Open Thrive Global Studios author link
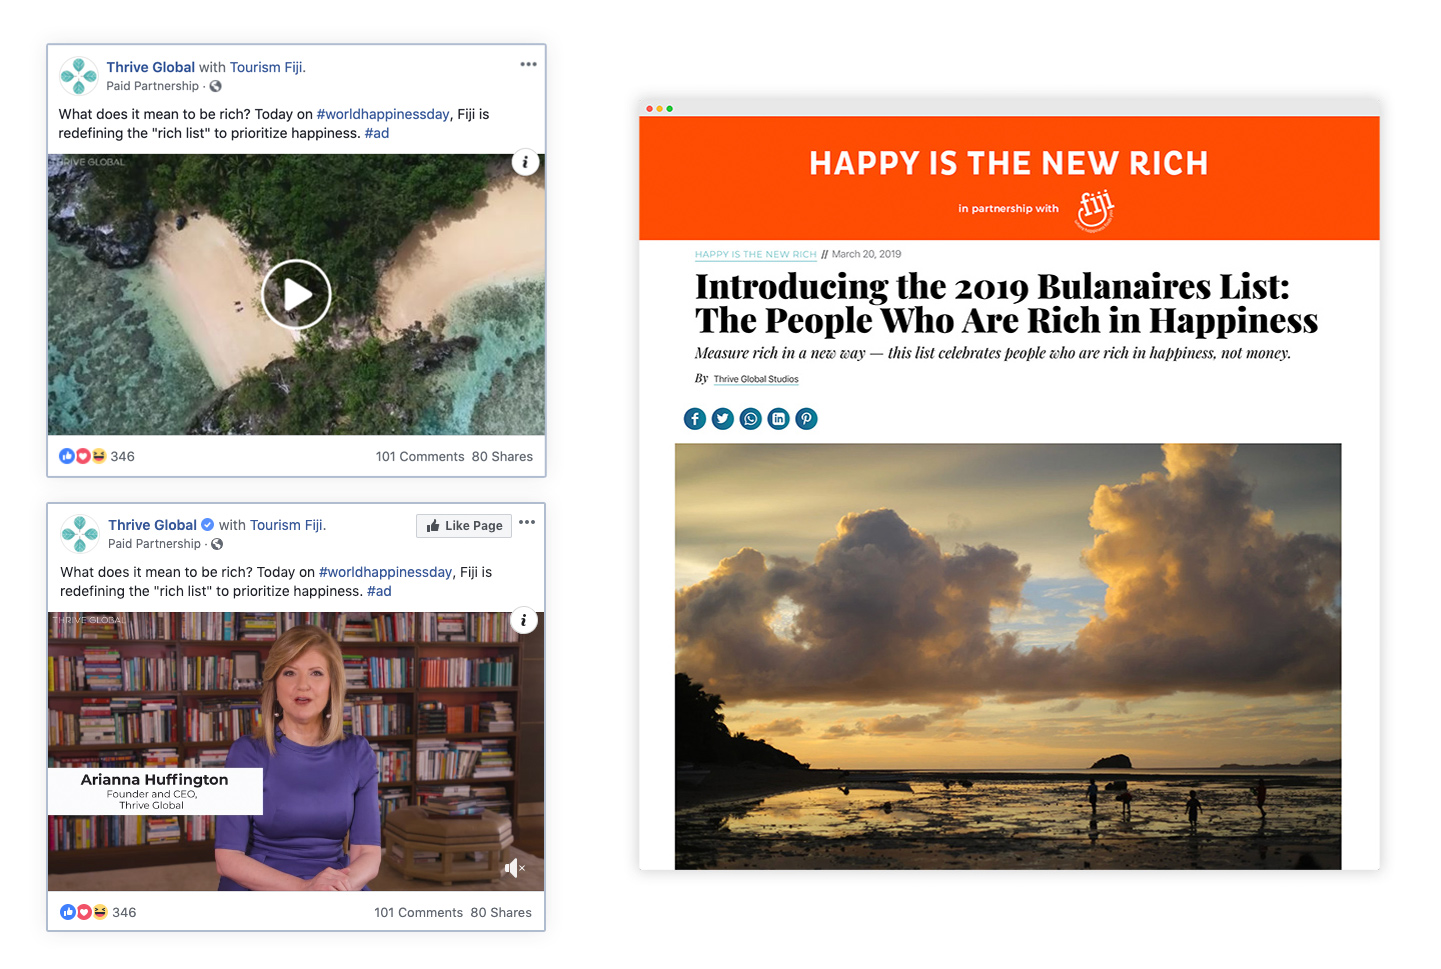Viewport: 1441px width, 969px height. pos(756,379)
